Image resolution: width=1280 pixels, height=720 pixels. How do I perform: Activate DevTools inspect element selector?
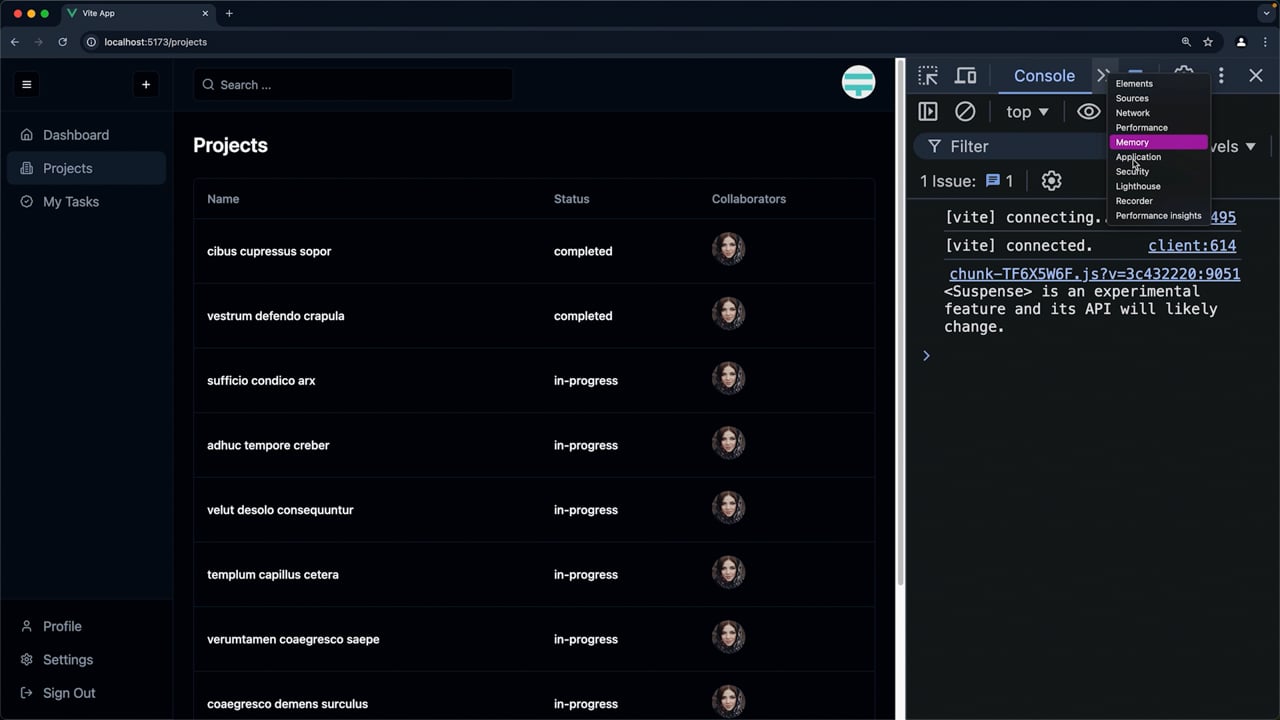pos(928,76)
